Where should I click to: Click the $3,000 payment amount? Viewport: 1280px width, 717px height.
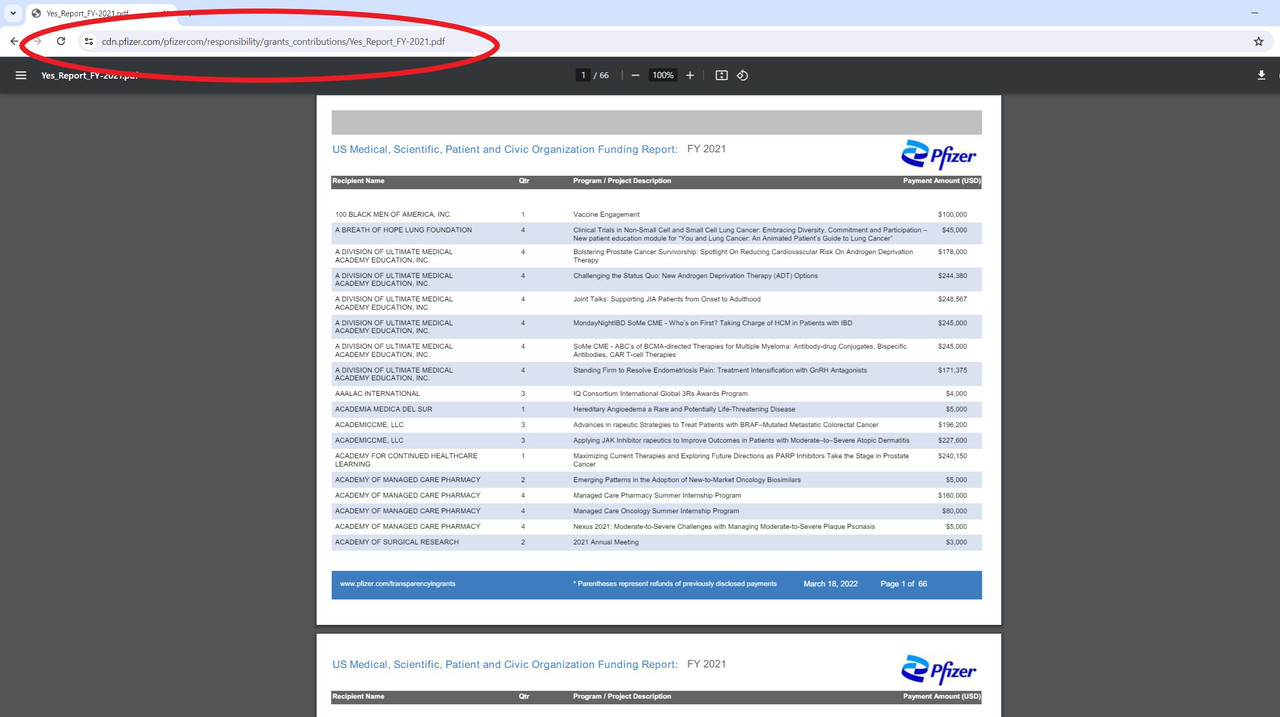point(956,542)
